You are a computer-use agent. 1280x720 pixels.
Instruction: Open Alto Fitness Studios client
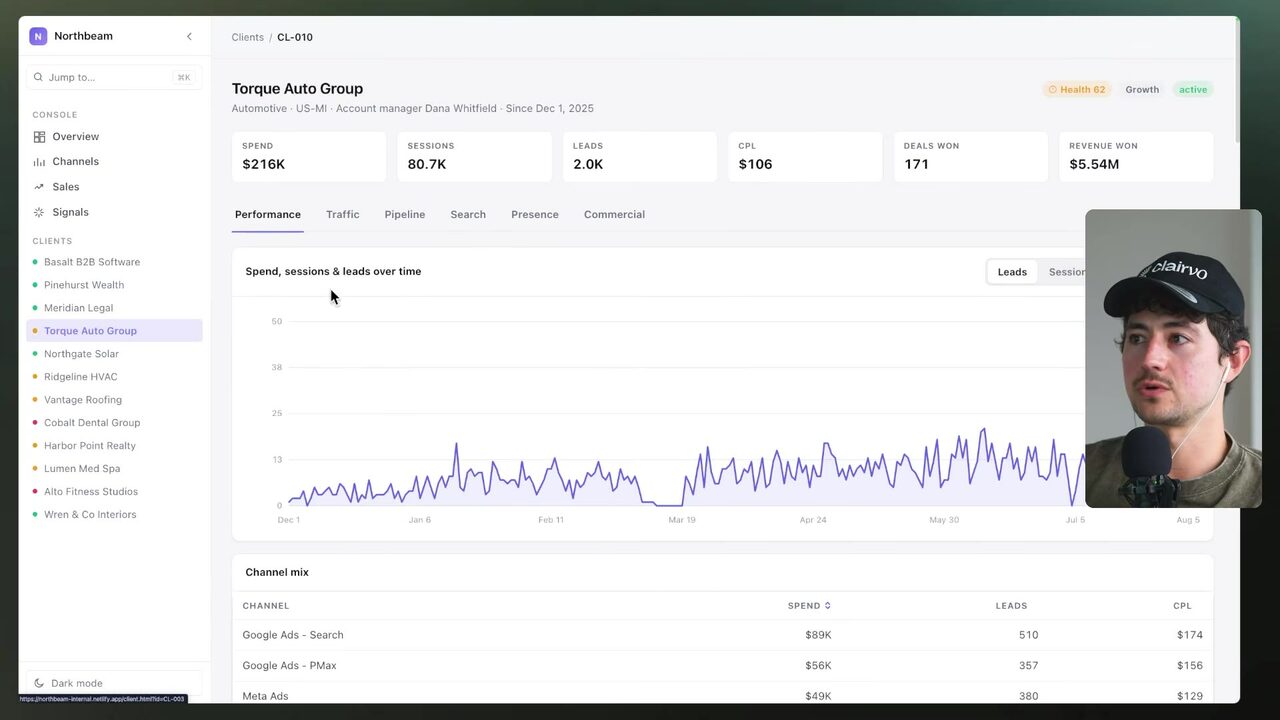point(114,492)
